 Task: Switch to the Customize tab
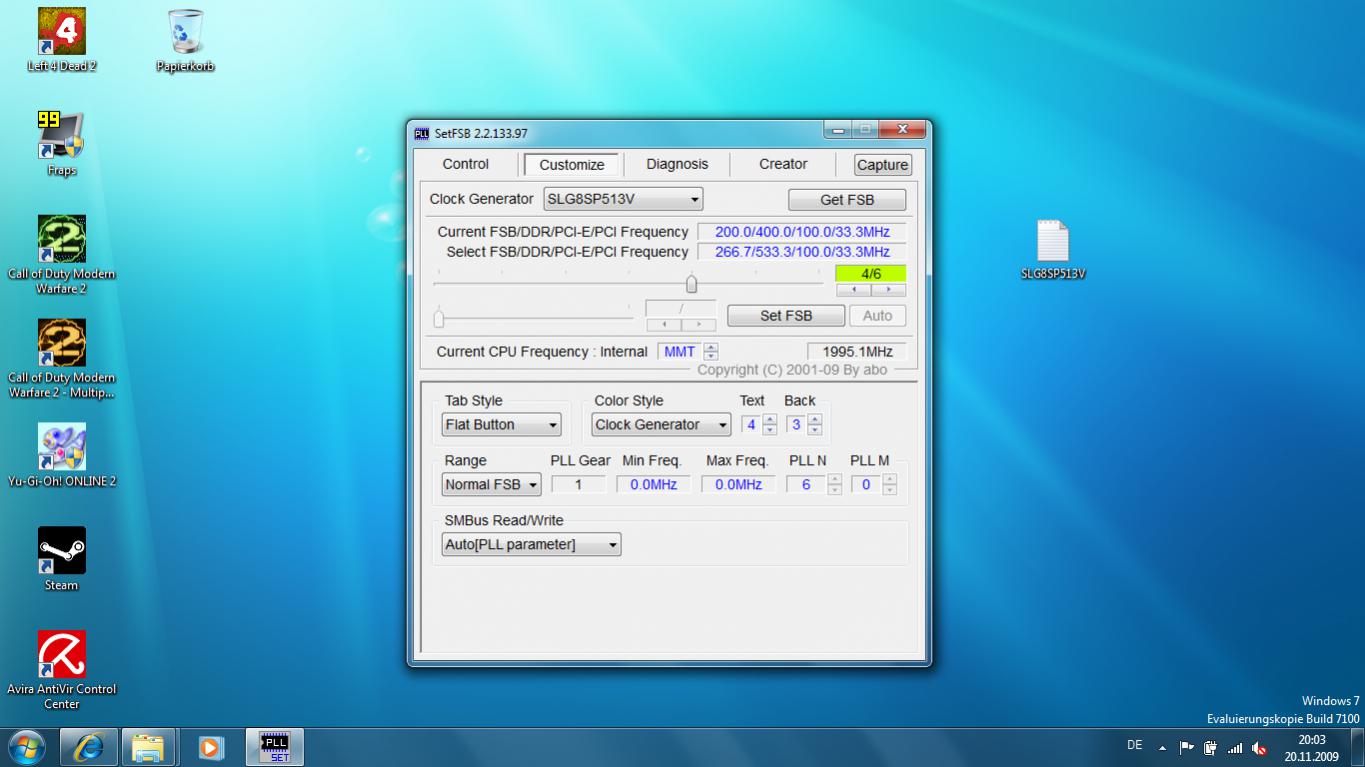pos(572,165)
